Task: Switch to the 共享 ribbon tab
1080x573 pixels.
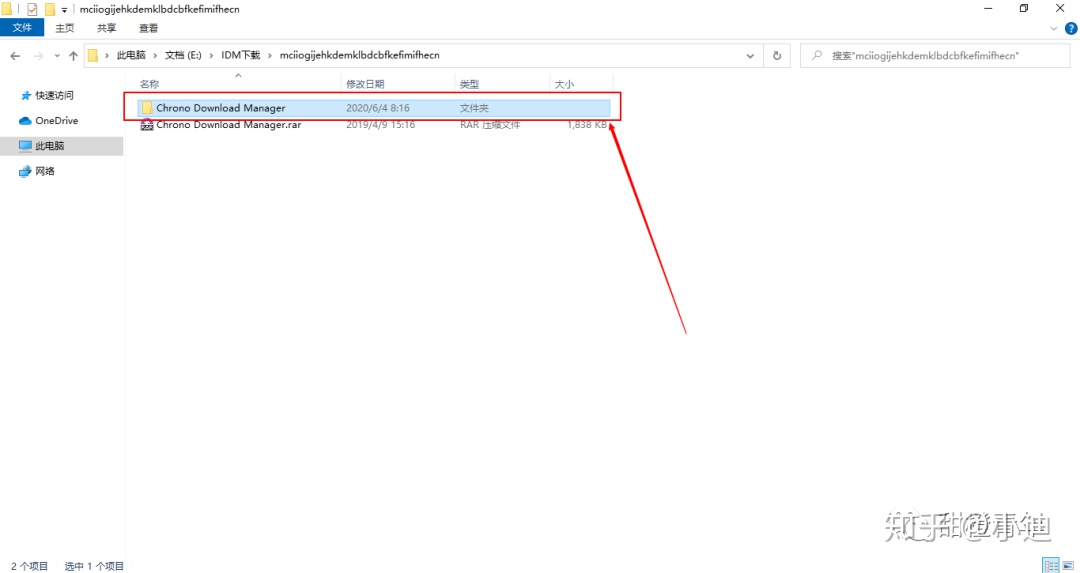Action: click(106, 28)
